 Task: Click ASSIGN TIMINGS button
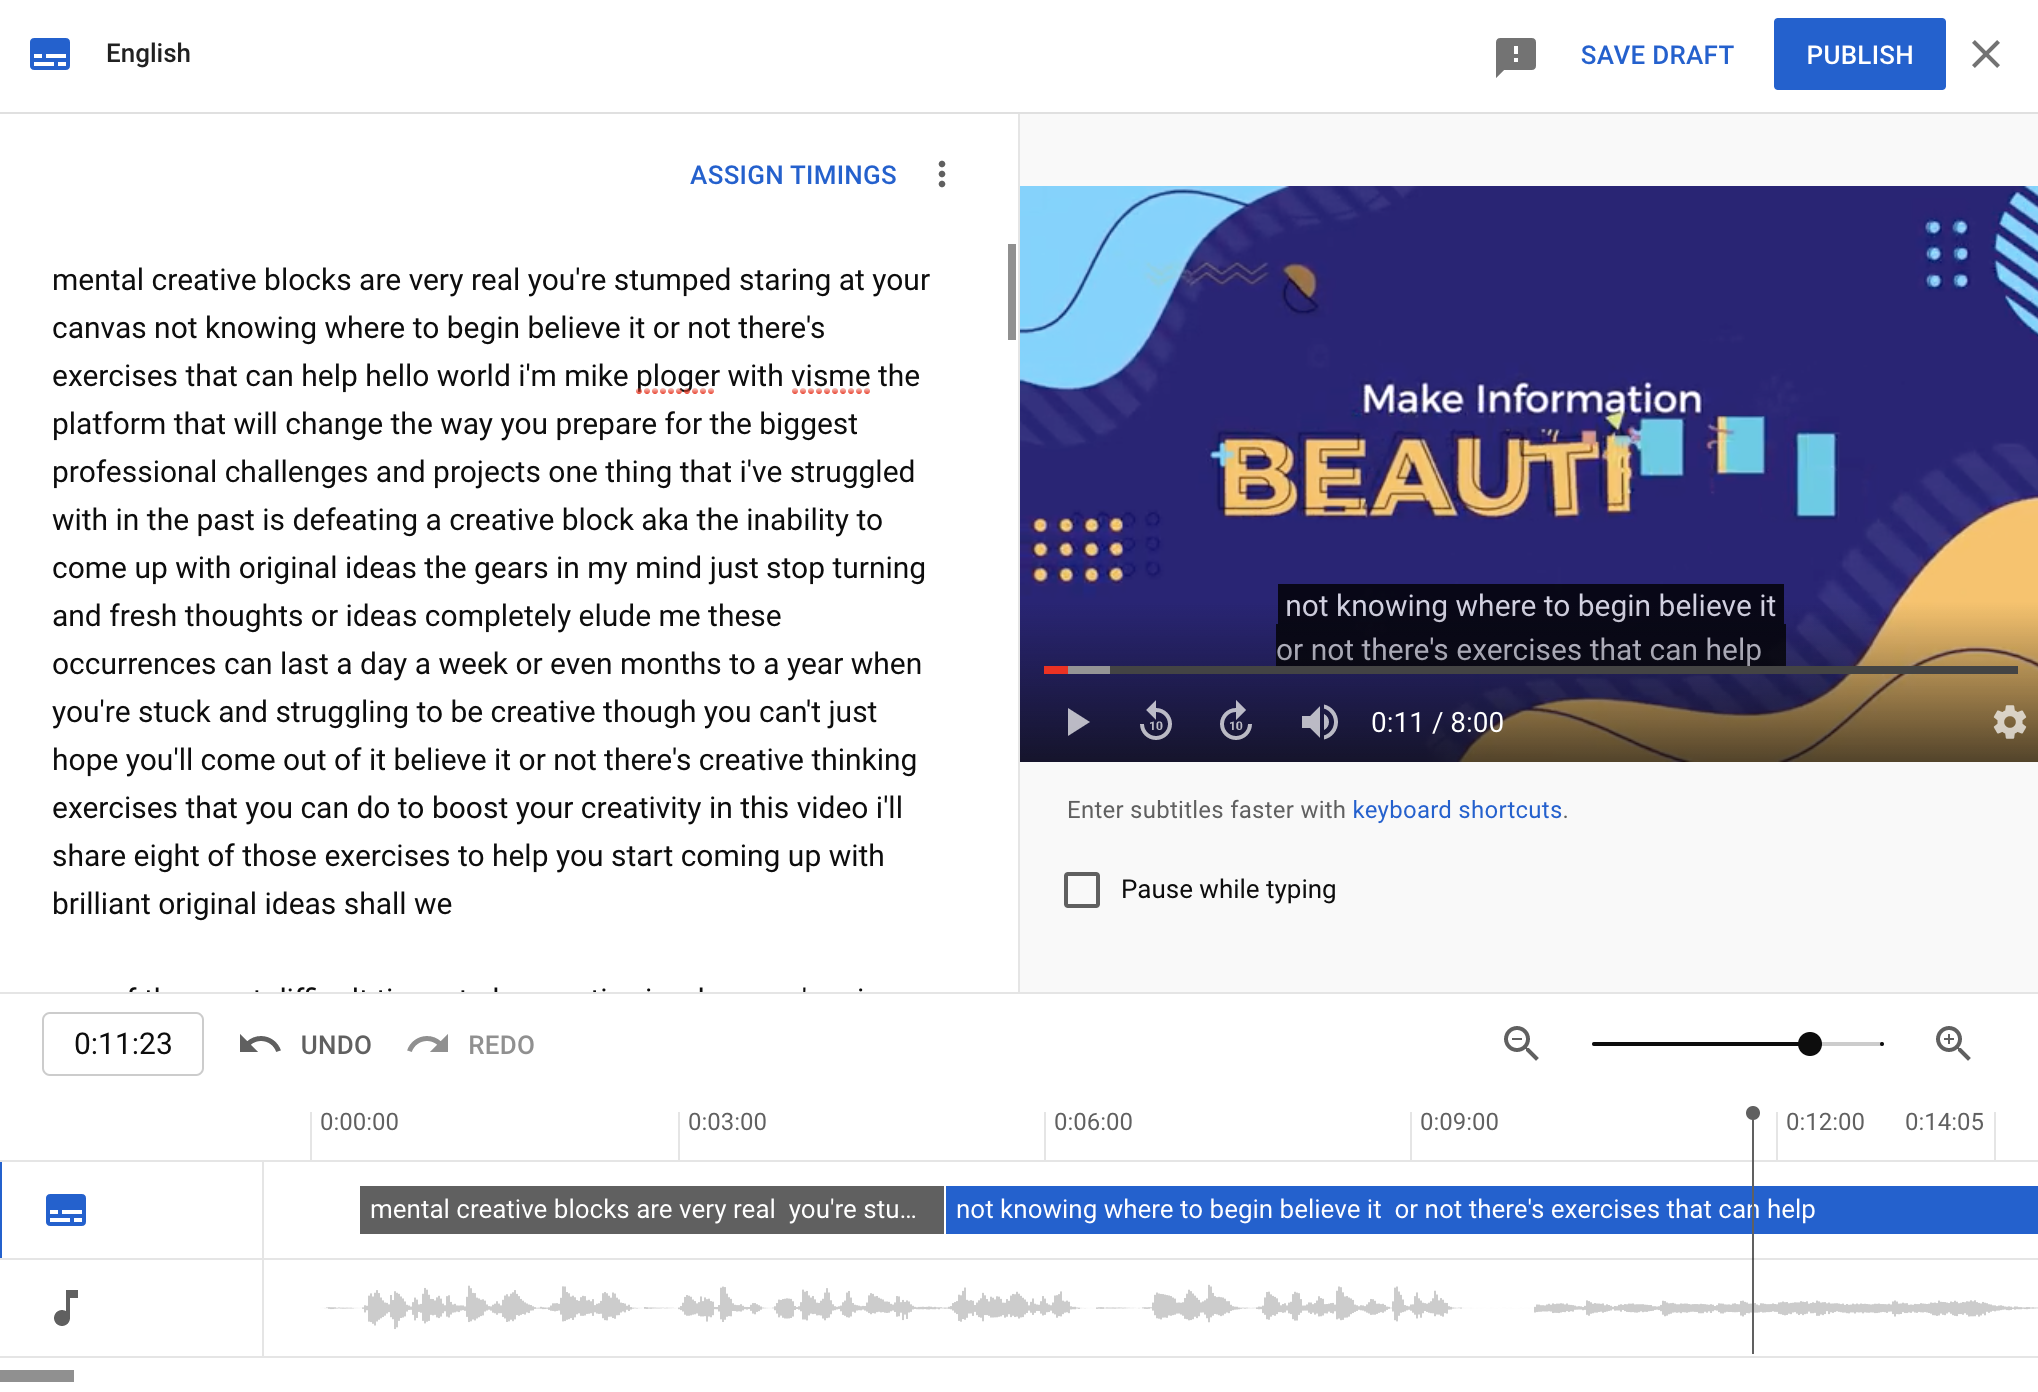[793, 175]
